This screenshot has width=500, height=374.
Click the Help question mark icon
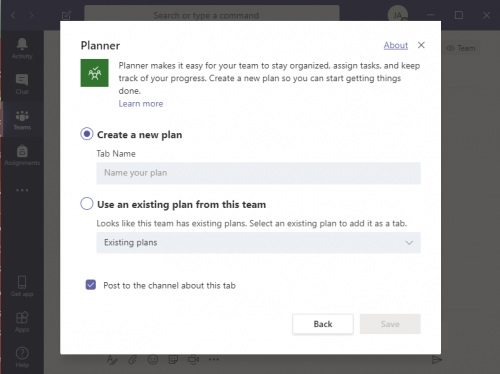(x=22, y=353)
